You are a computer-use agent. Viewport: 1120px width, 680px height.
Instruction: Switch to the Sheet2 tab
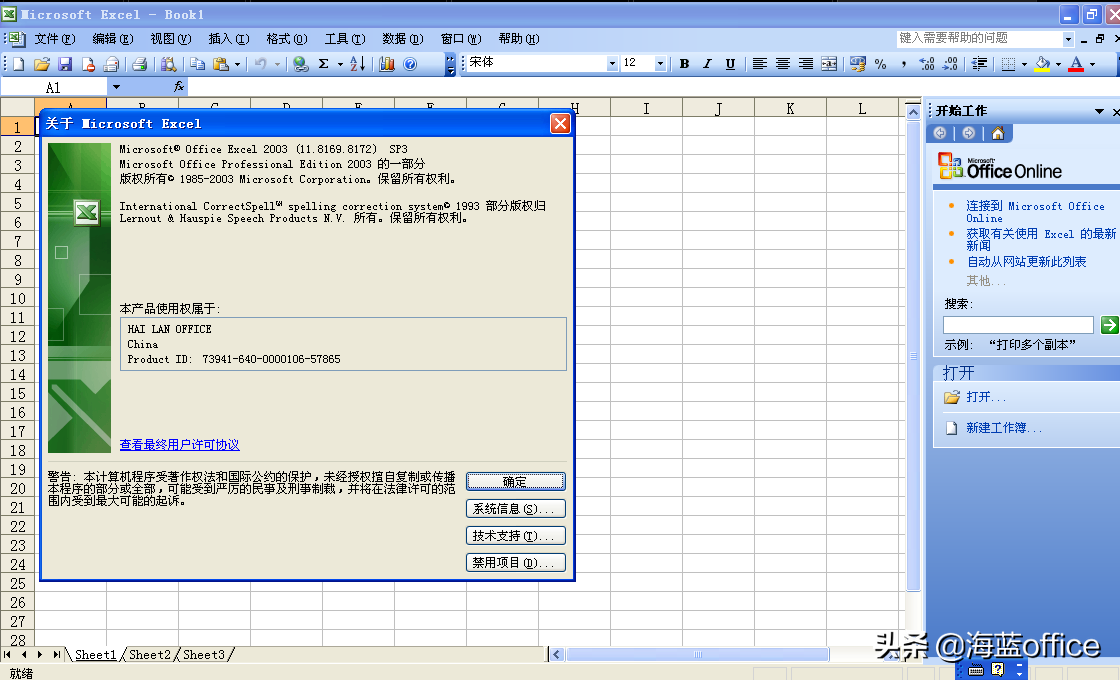coord(149,654)
